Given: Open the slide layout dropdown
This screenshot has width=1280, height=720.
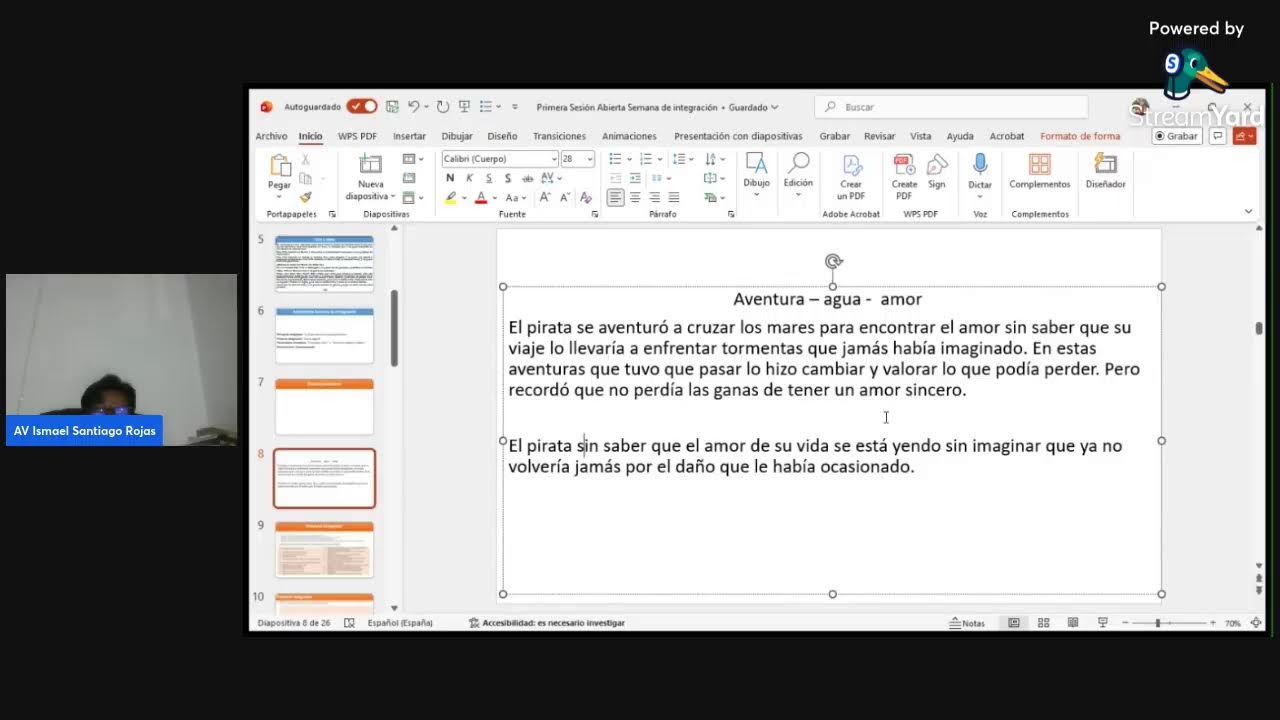Looking at the screenshot, I should (x=412, y=159).
